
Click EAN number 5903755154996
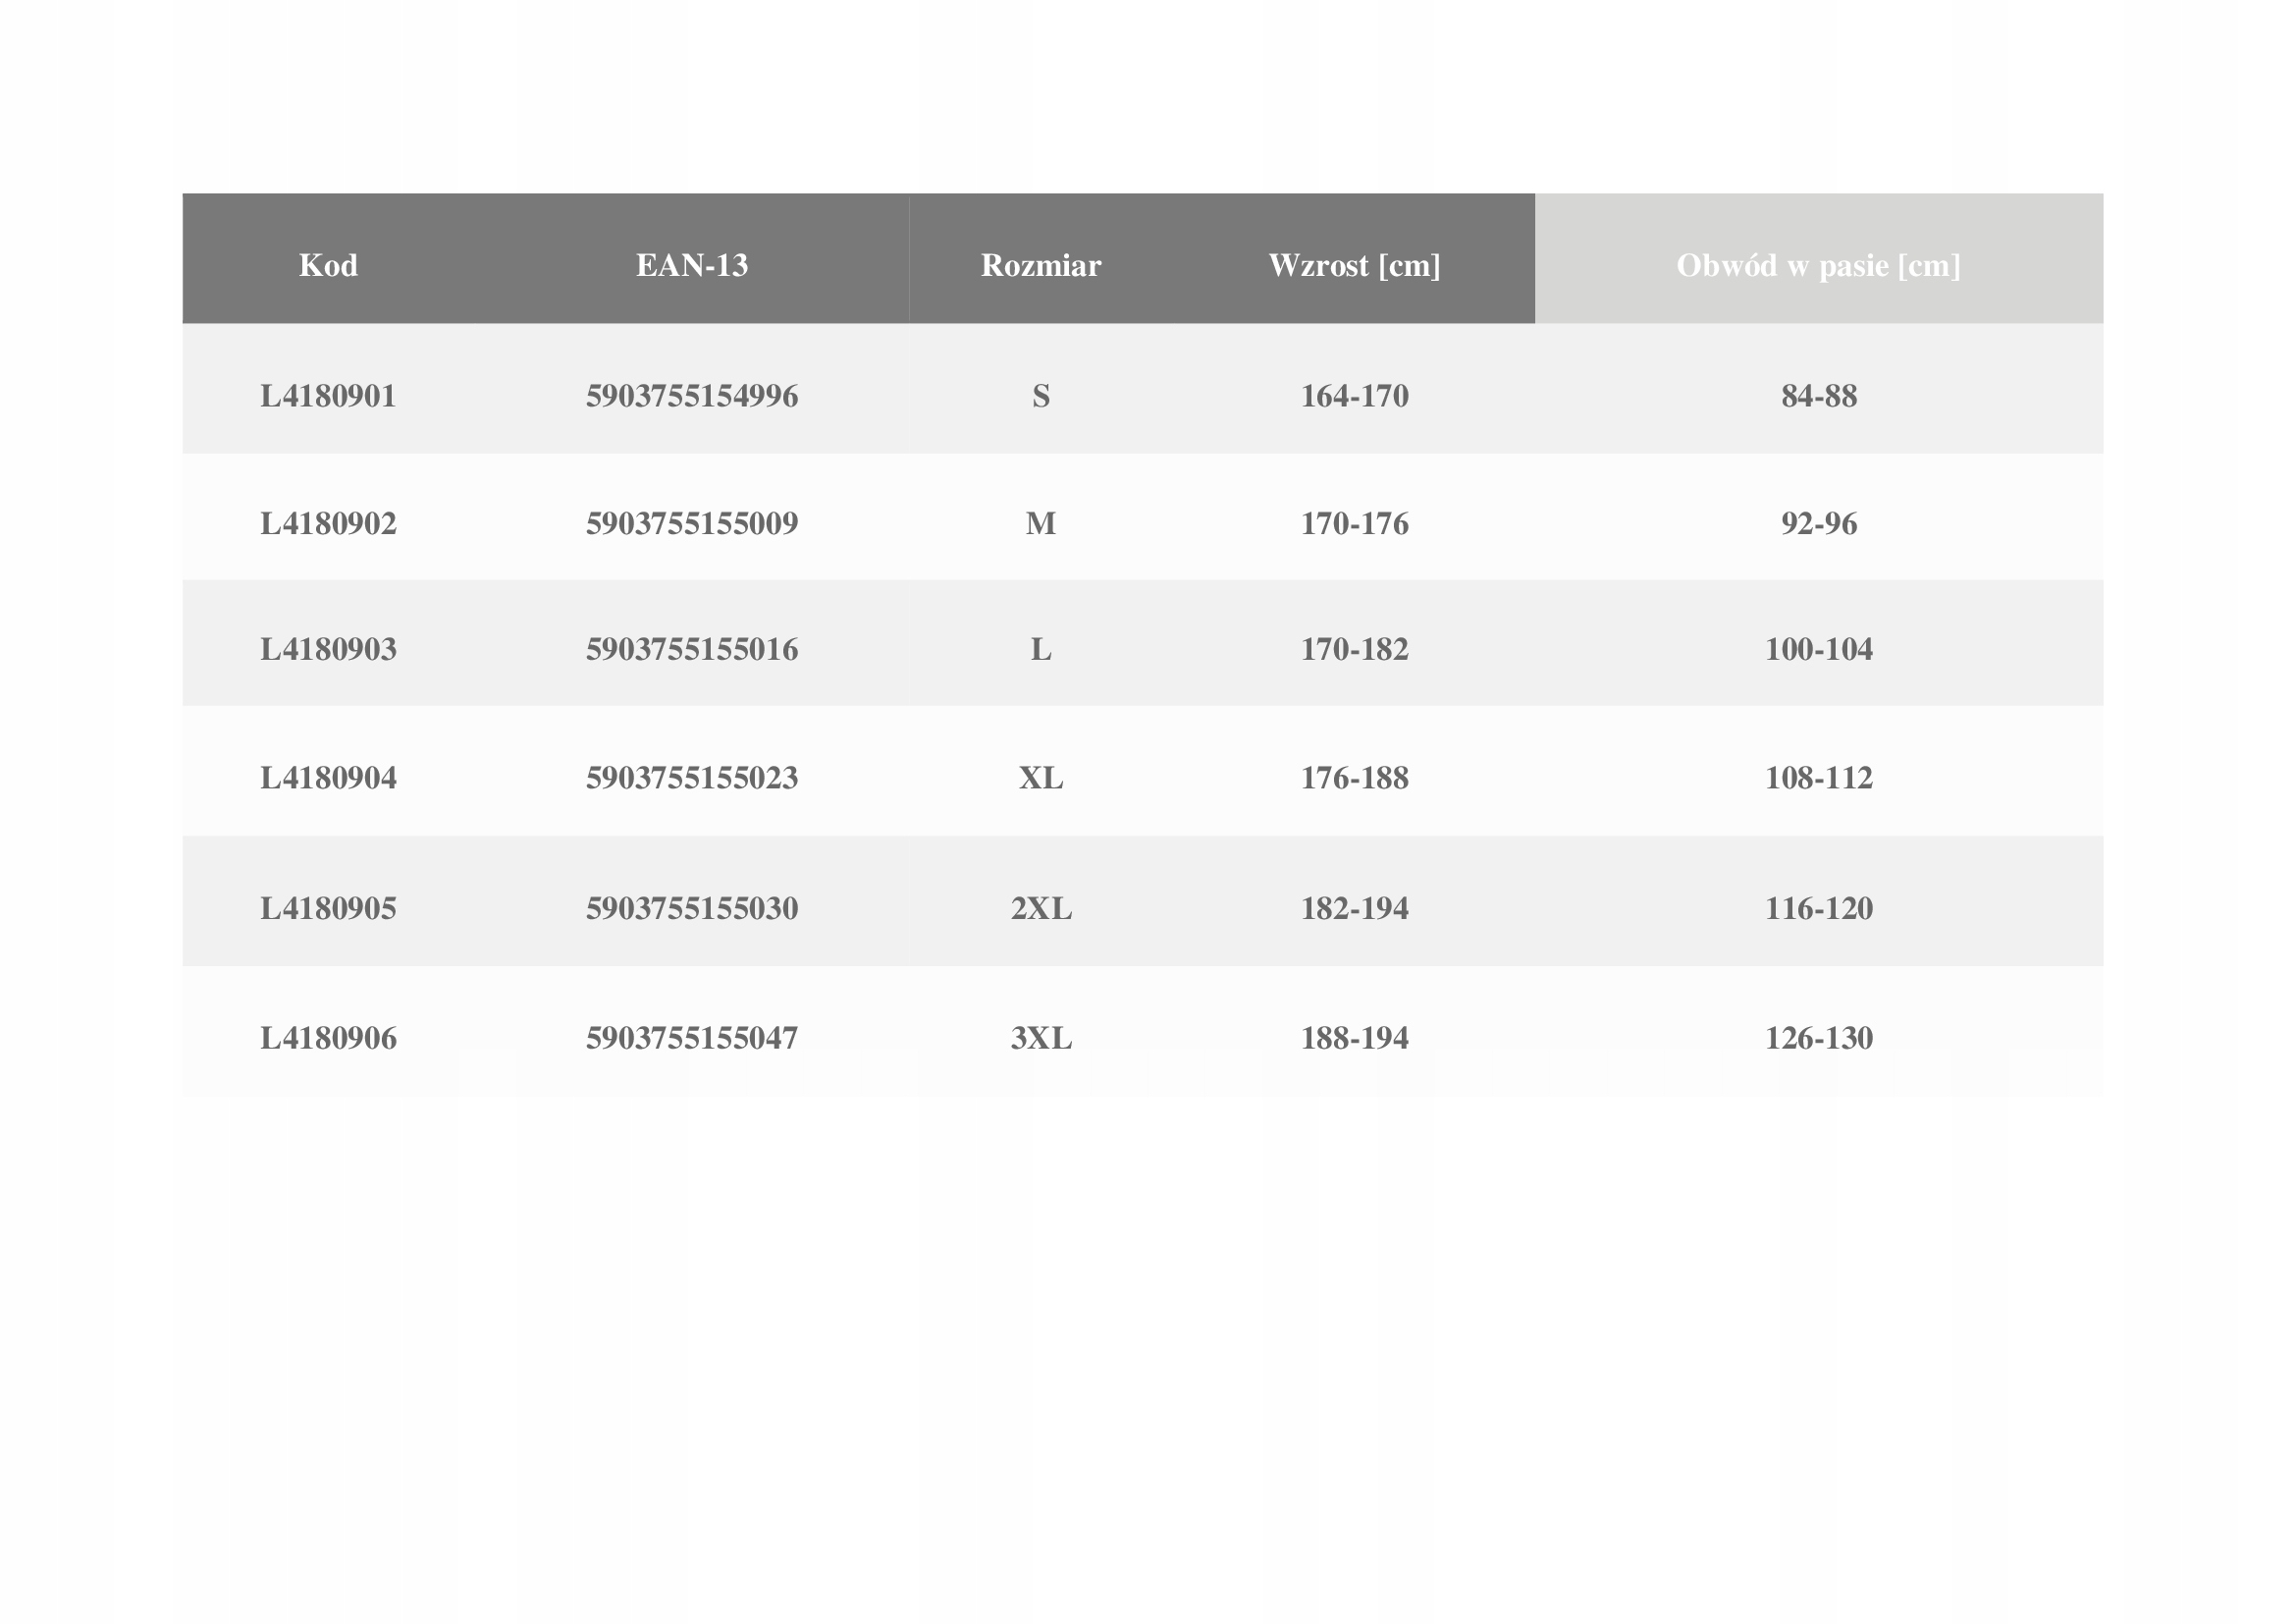(x=692, y=396)
